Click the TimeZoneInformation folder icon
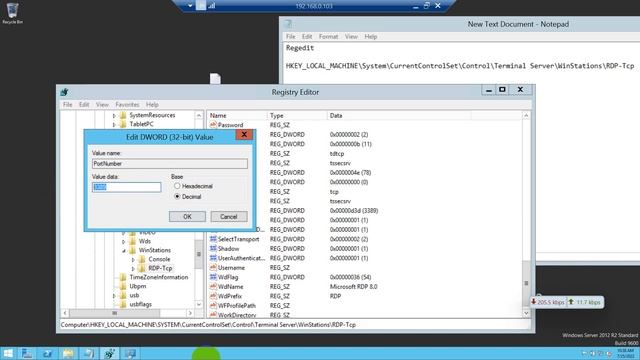The height and width of the screenshot is (360, 640). point(123,277)
